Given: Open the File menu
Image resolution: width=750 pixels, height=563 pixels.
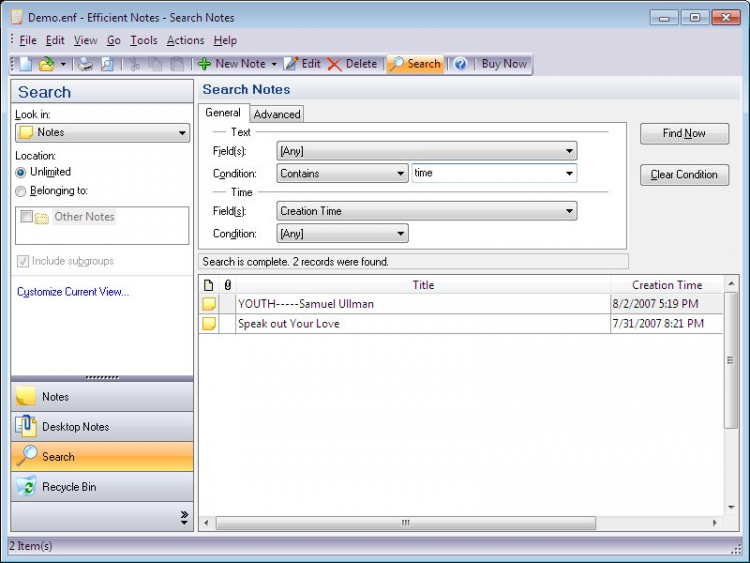Looking at the screenshot, I should point(28,41).
